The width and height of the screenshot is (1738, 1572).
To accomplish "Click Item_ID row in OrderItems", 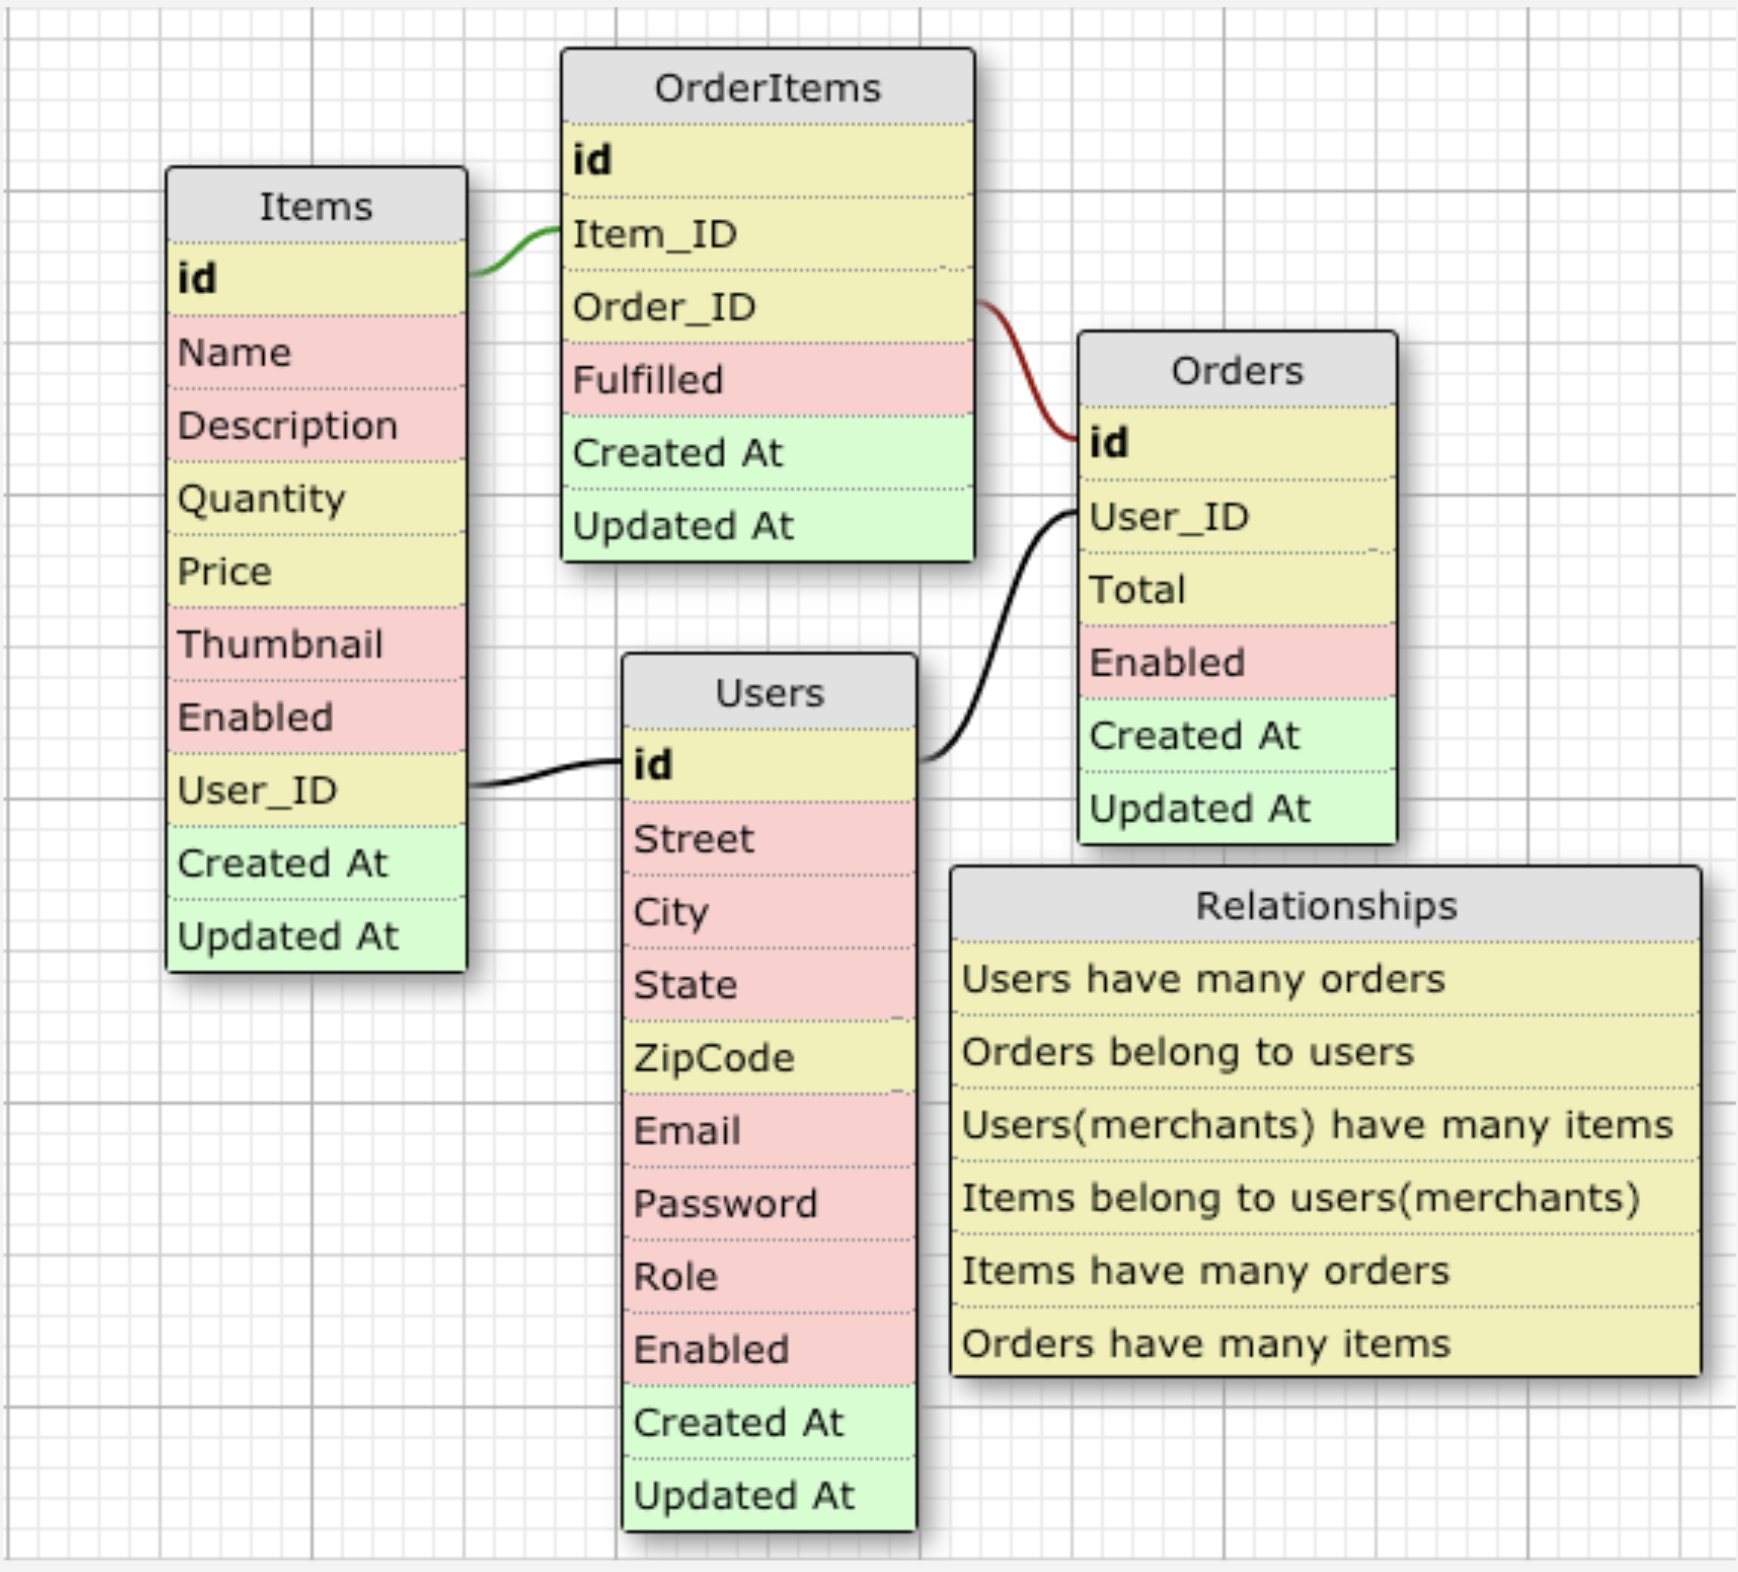I will (768, 234).
